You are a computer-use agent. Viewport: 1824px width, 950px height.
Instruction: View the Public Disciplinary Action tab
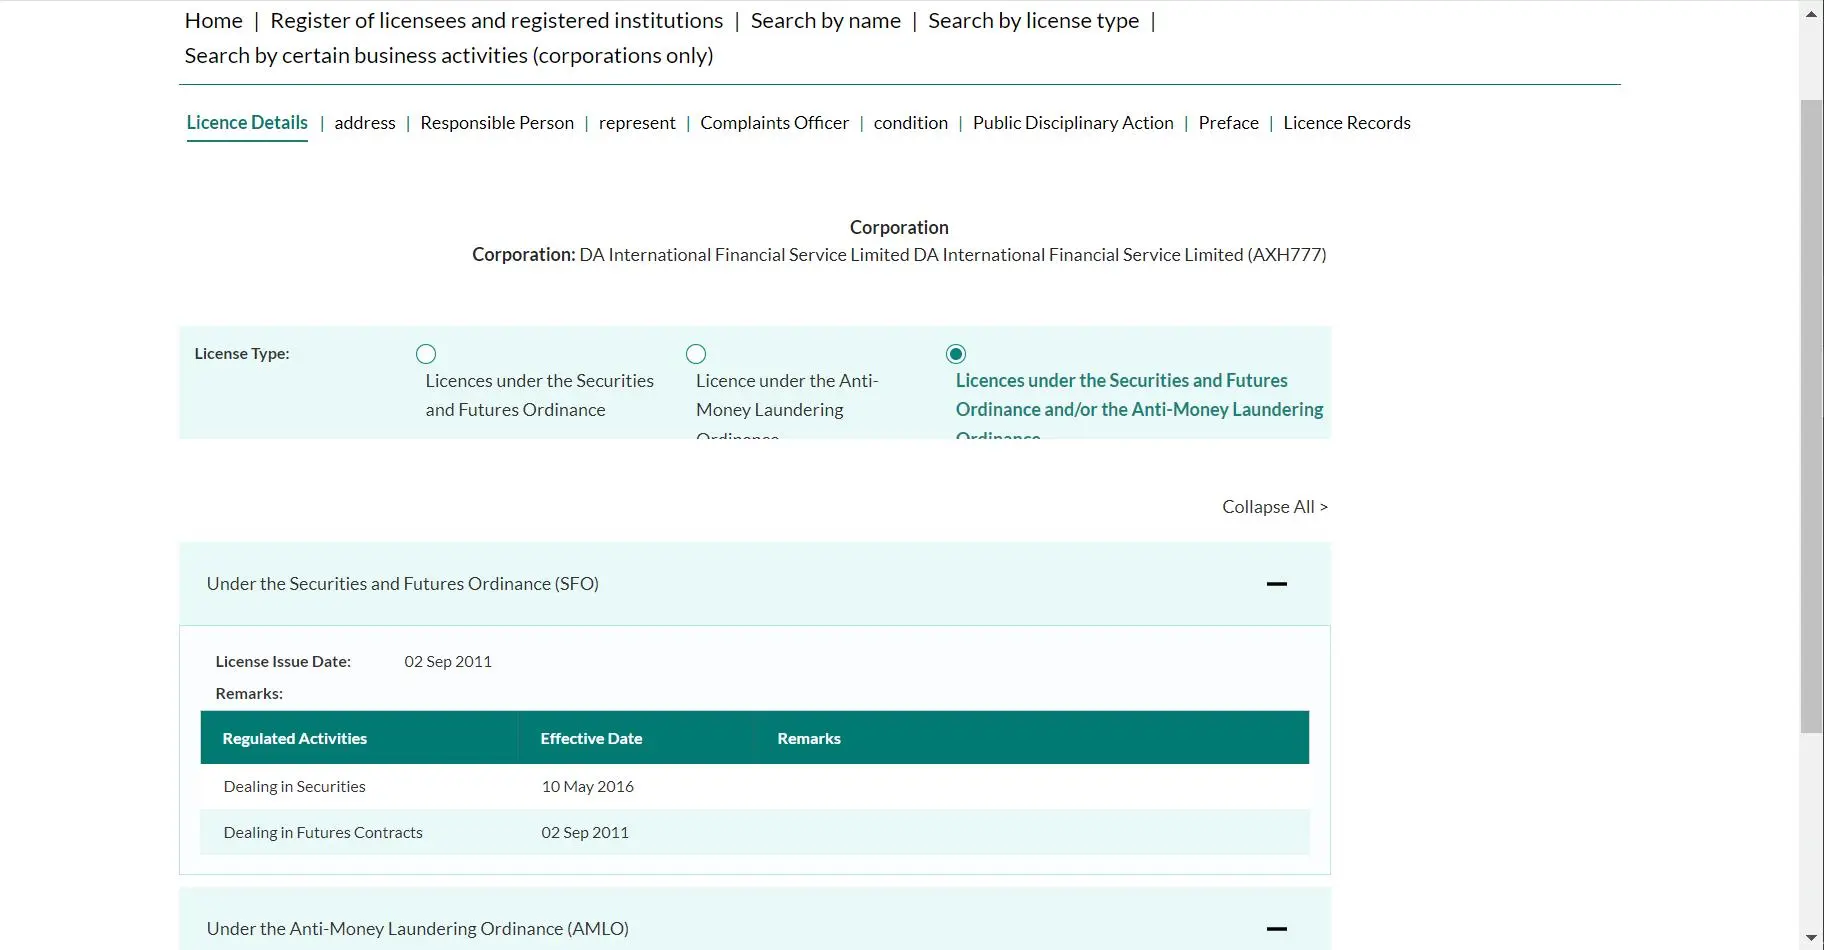1073,123
